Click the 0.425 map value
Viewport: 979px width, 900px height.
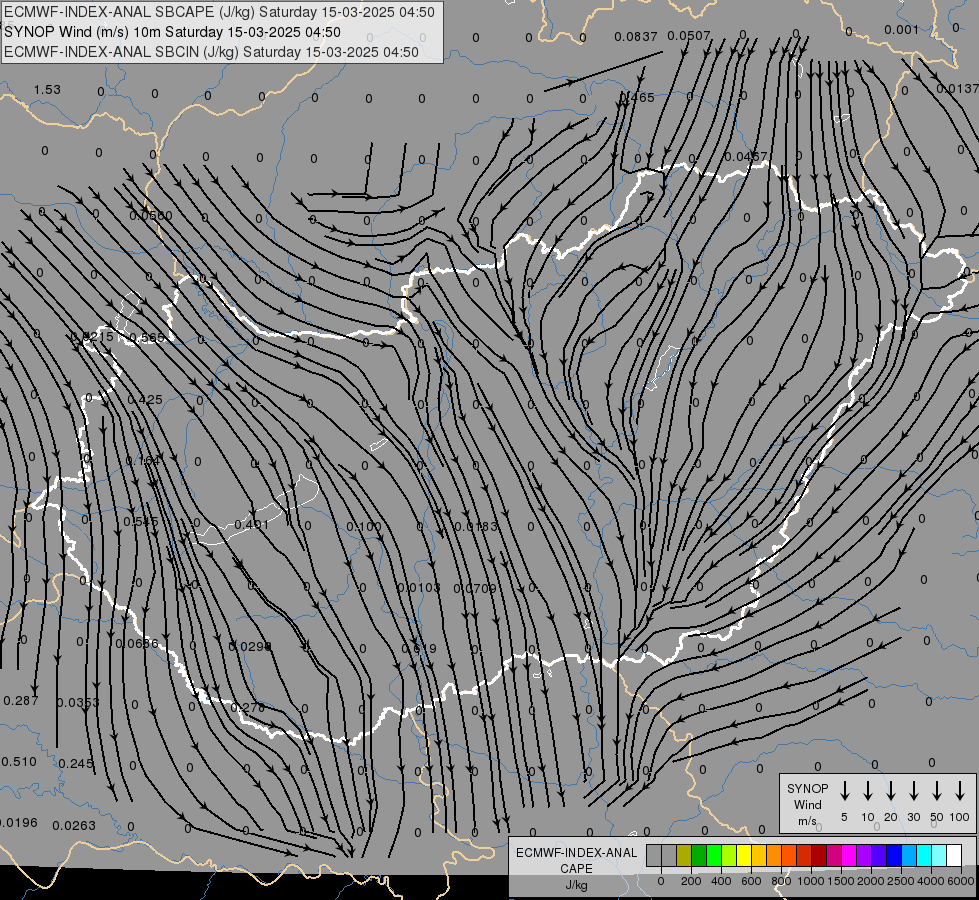click(145, 399)
